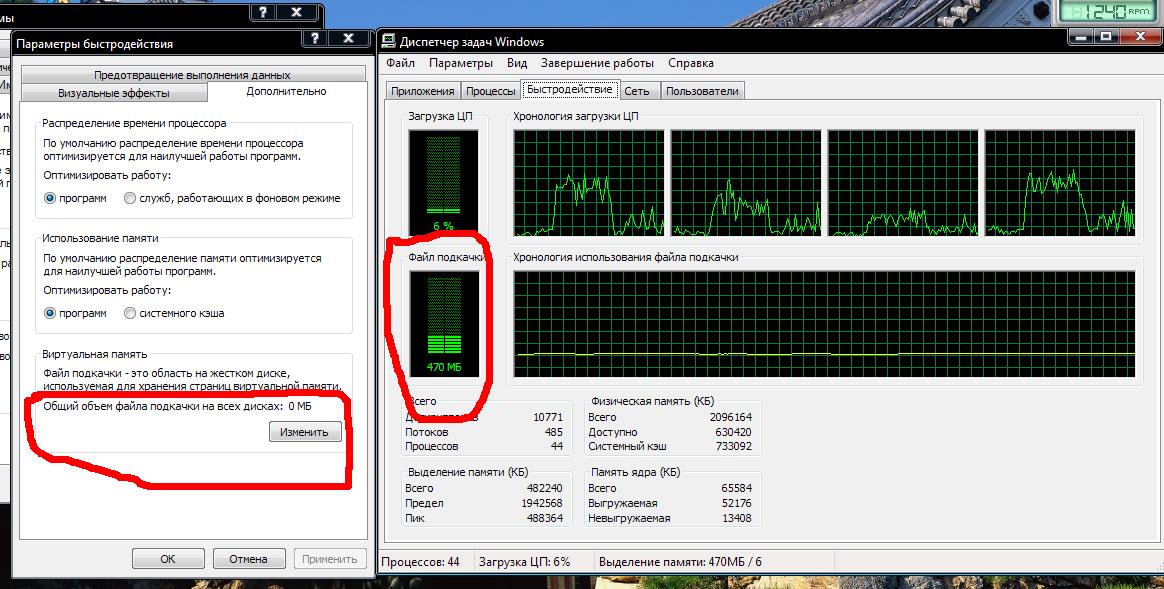
Task: Click the Диспетчер задач title bar icon
Action: tap(389, 41)
